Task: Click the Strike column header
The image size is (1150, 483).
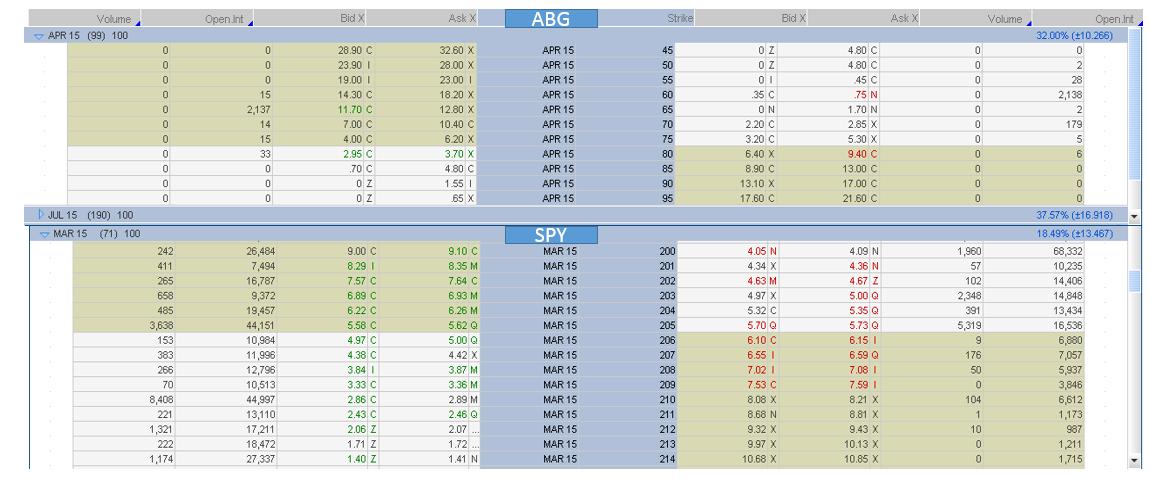Action: tap(680, 18)
